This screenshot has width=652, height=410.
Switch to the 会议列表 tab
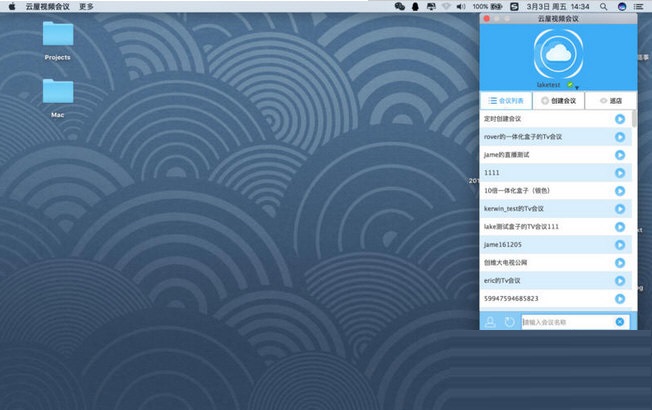point(507,101)
